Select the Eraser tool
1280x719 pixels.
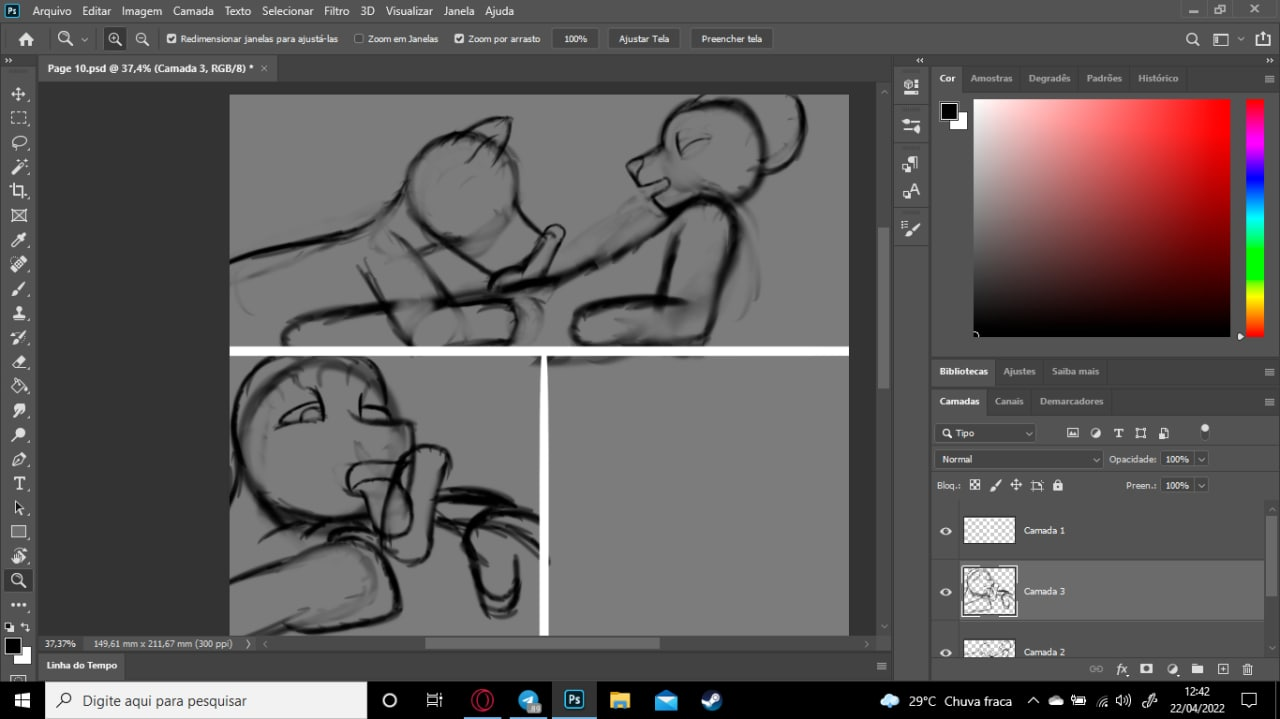(x=18, y=362)
